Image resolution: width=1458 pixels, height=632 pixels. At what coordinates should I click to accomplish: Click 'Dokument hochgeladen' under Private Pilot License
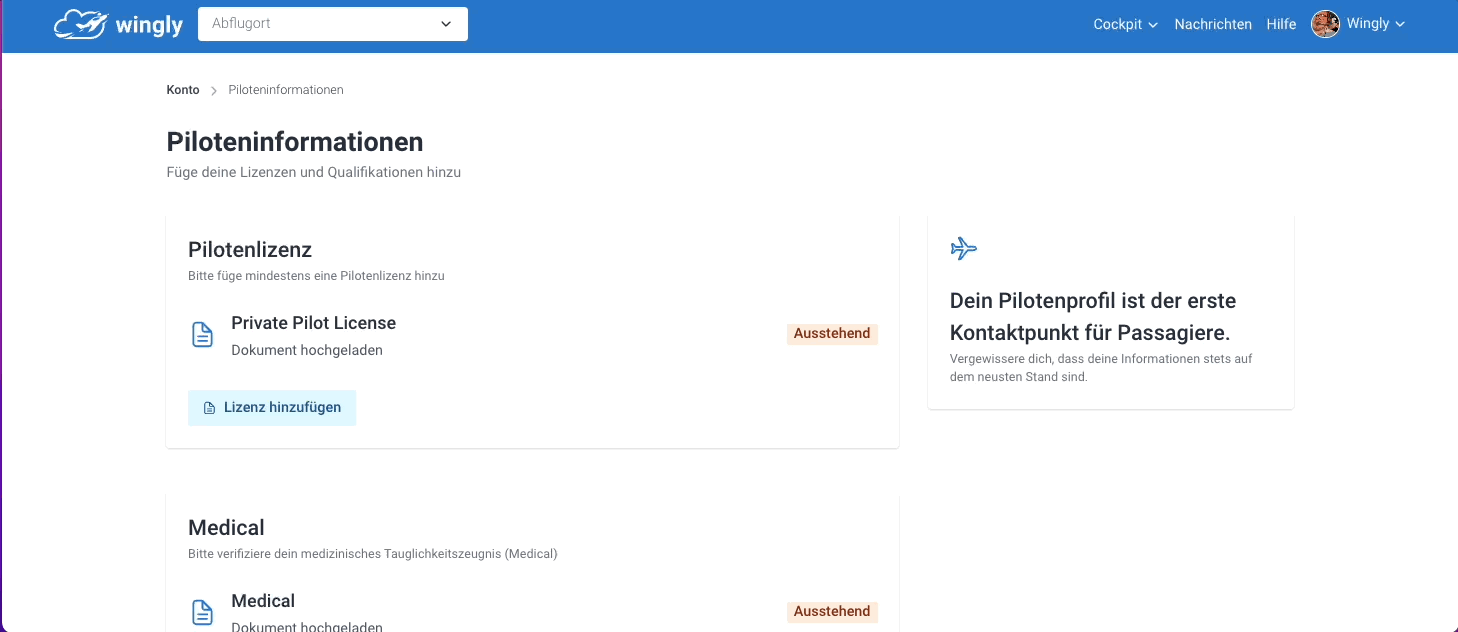pos(307,351)
